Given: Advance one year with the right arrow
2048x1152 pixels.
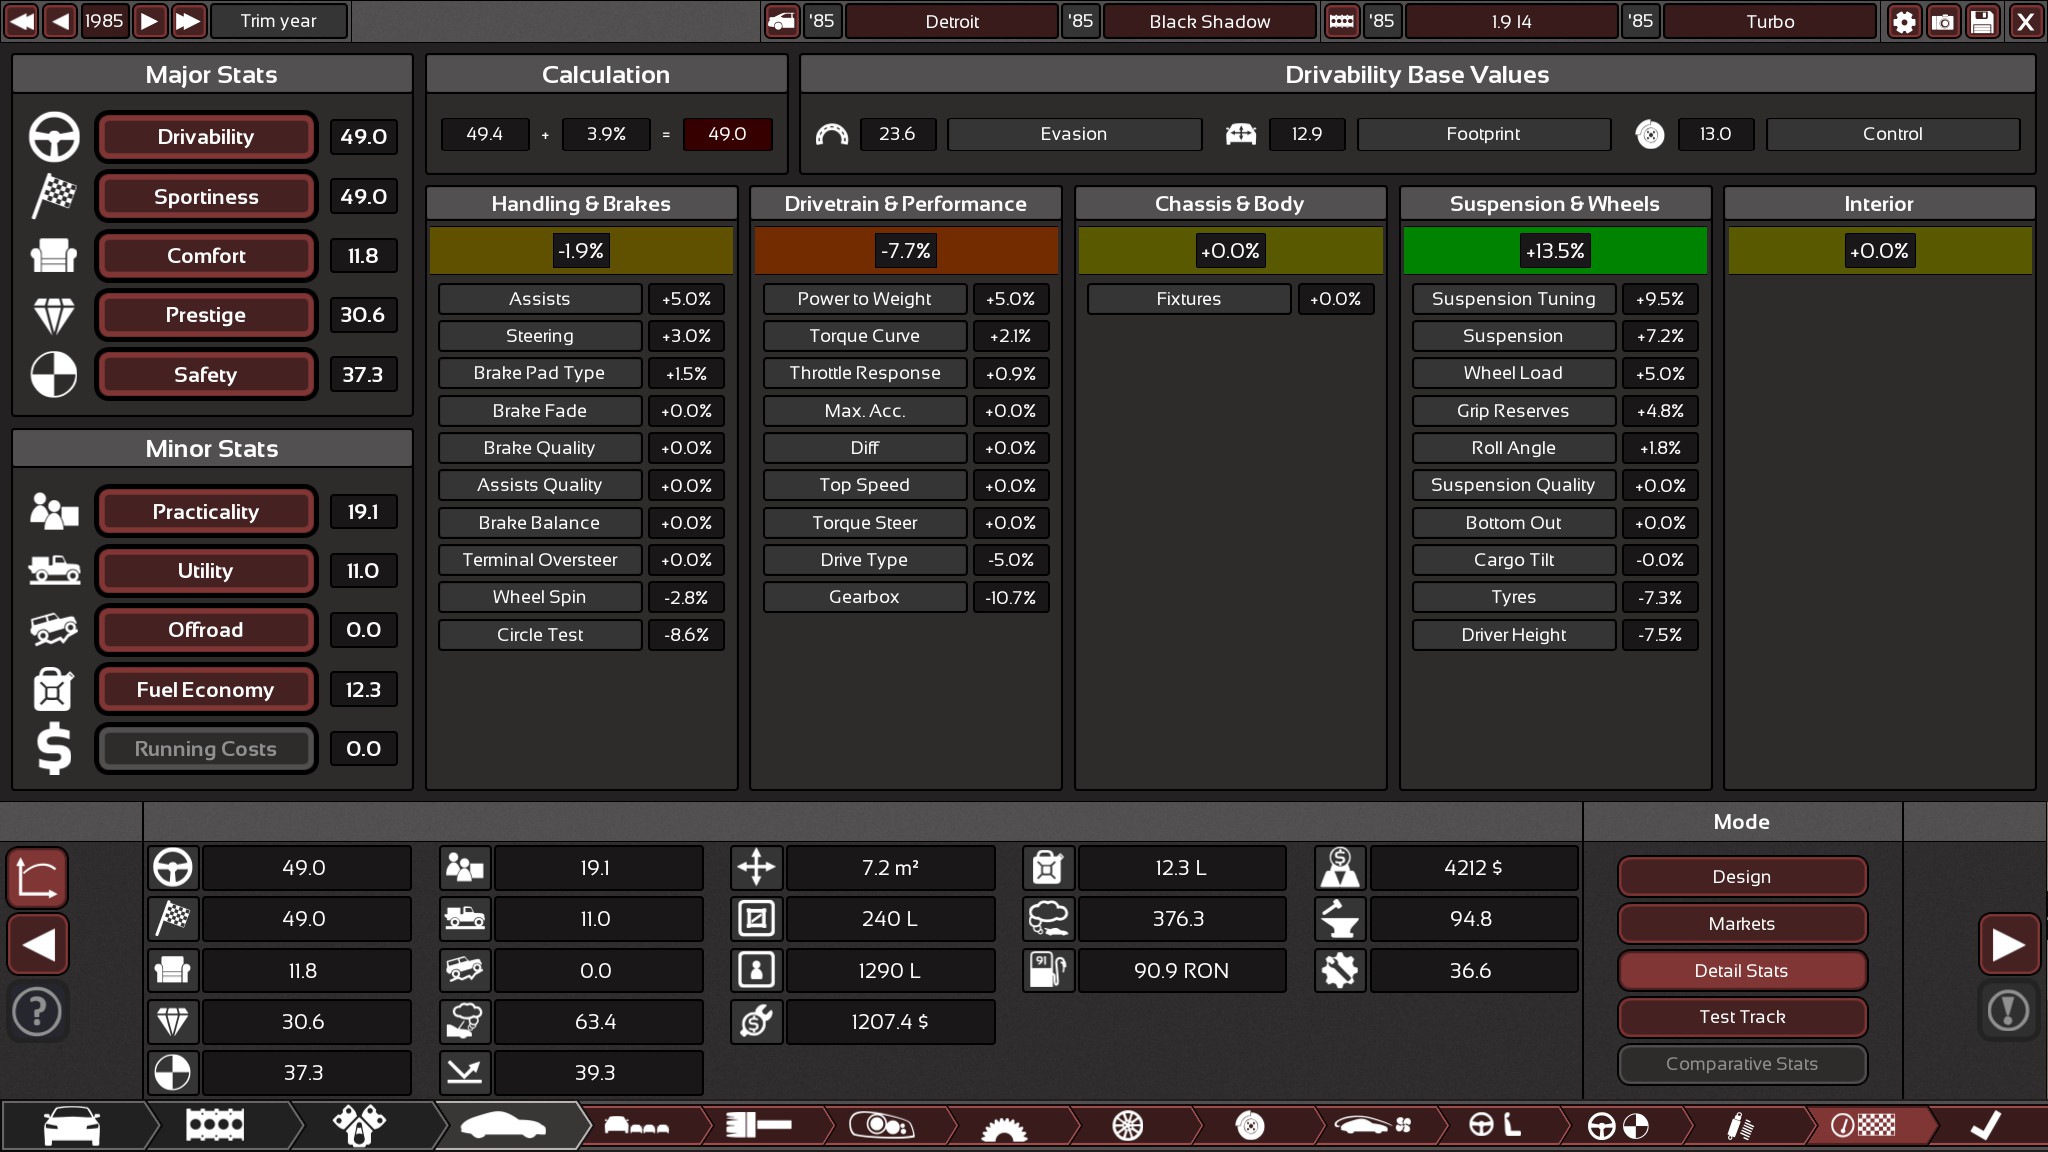Looking at the screenshot, I should pos(149,21).
